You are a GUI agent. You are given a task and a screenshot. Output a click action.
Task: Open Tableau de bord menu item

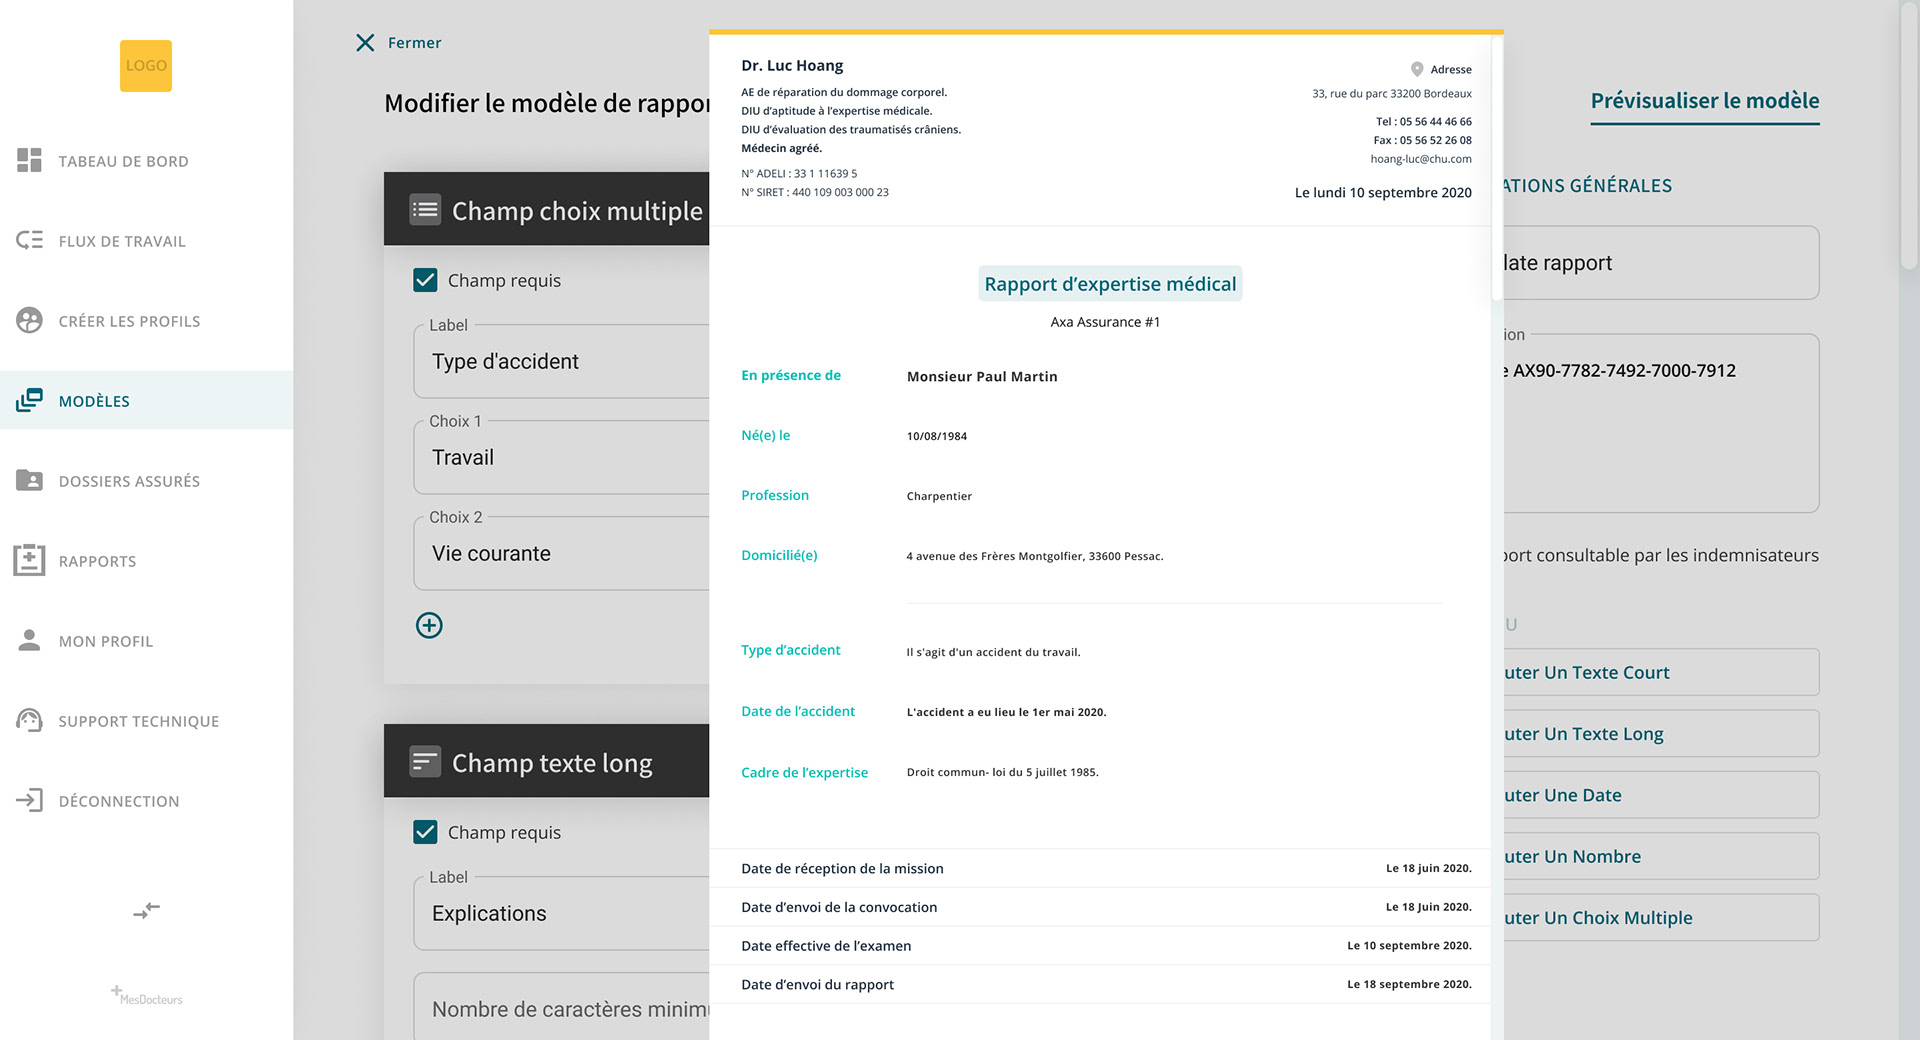click(146, 161)
